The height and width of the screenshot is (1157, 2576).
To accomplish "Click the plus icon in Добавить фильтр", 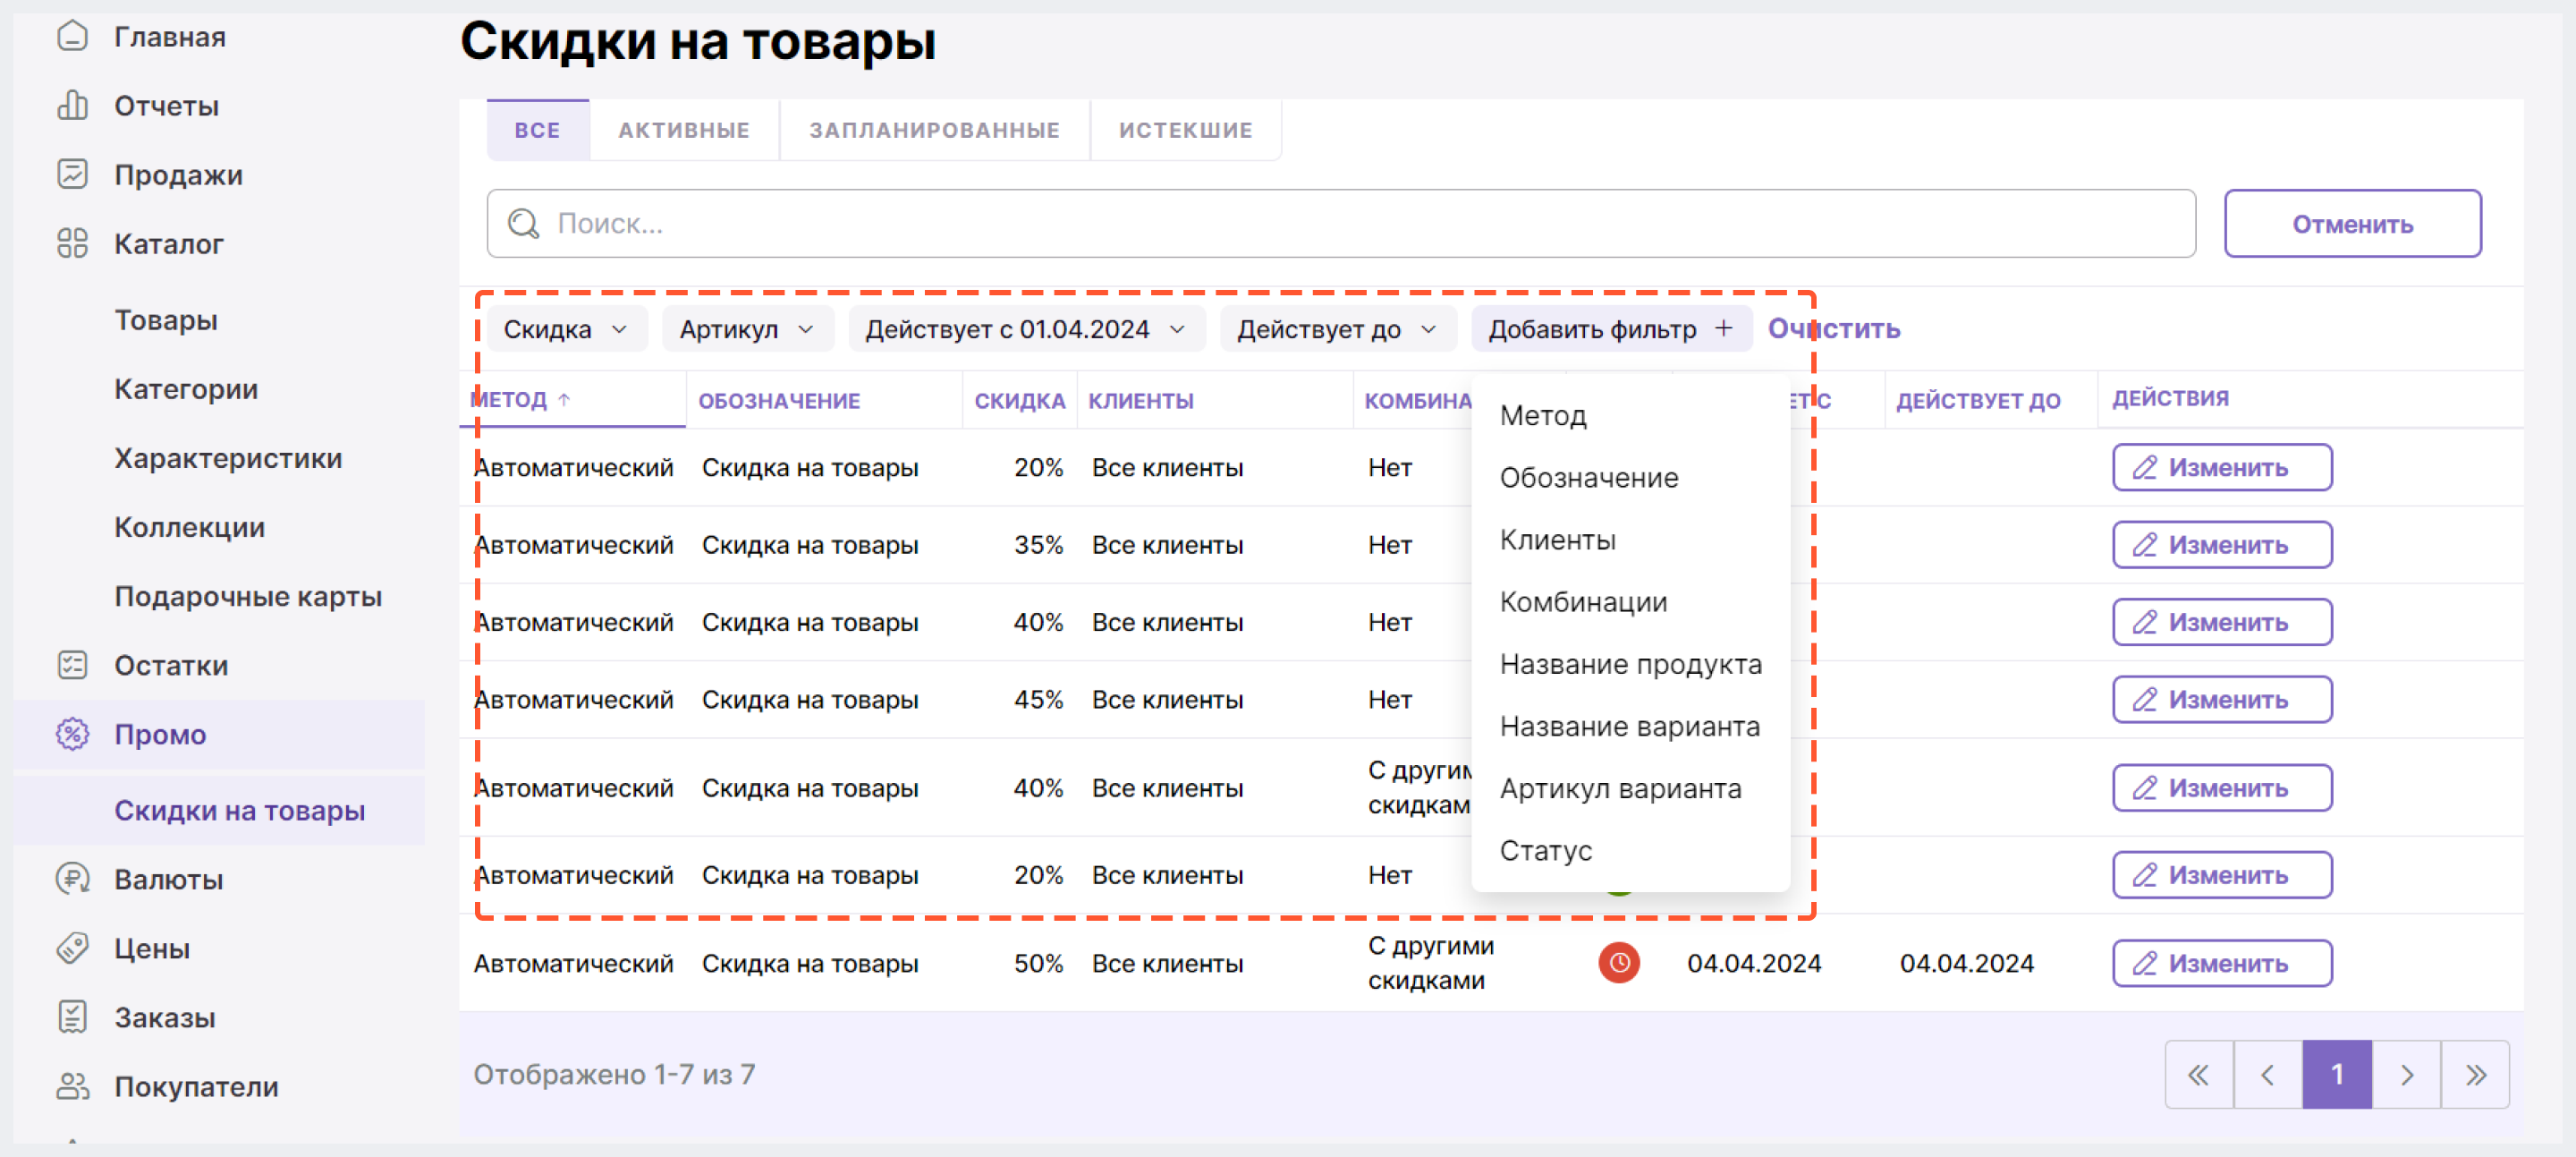I will pos(1724,328).
